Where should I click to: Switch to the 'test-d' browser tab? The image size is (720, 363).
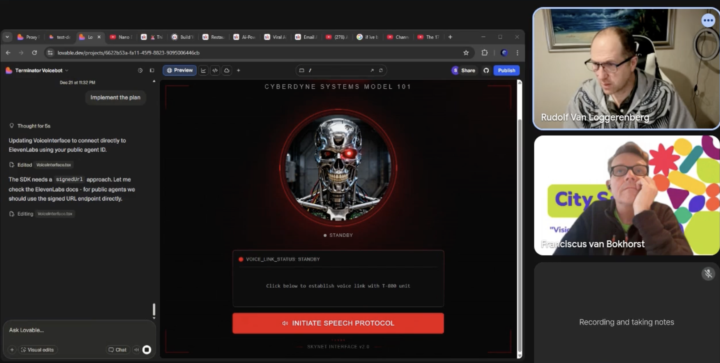(x=60, y=37)
